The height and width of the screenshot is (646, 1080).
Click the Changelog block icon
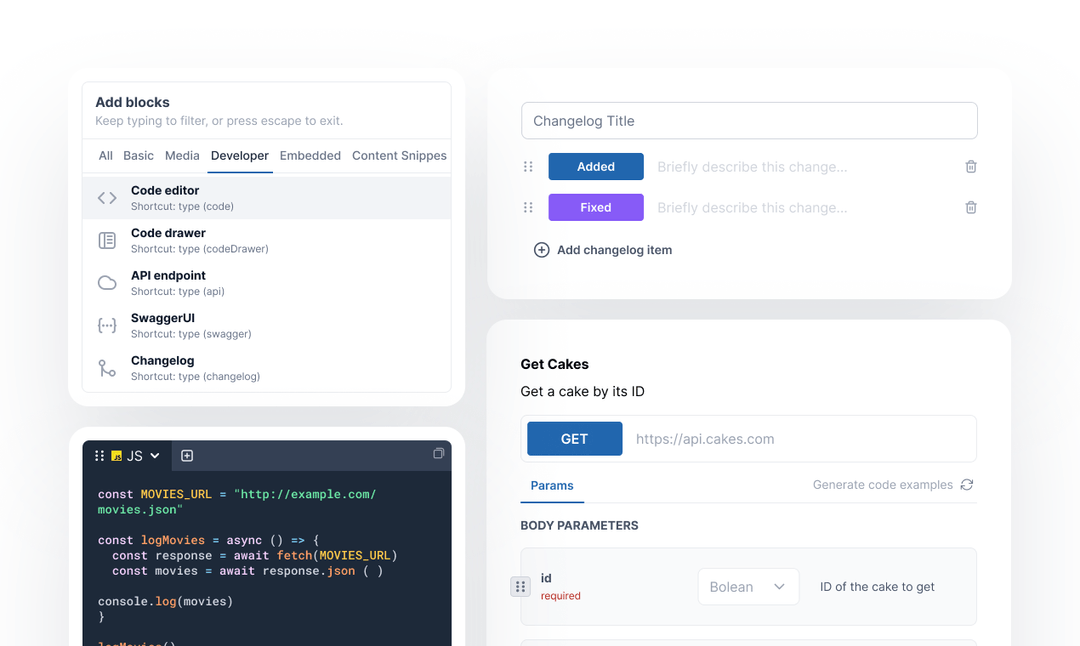107,368
